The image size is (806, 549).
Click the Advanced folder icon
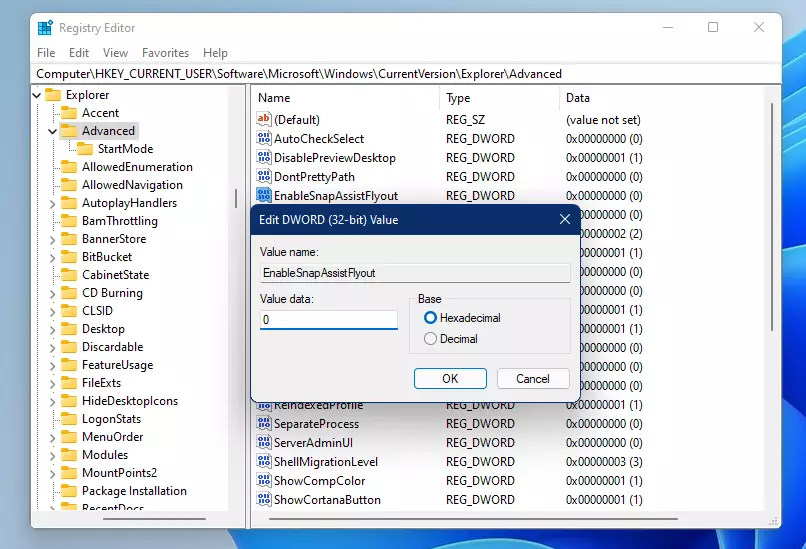69,131
